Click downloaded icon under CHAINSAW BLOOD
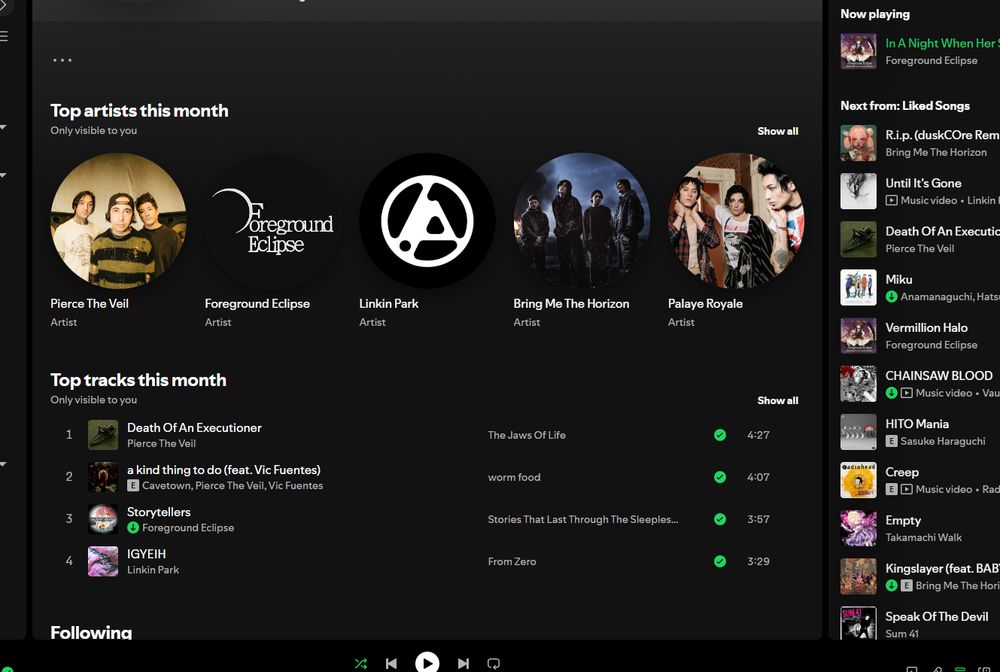Viewport: 1000px width, 672px height. pos(891,393)
